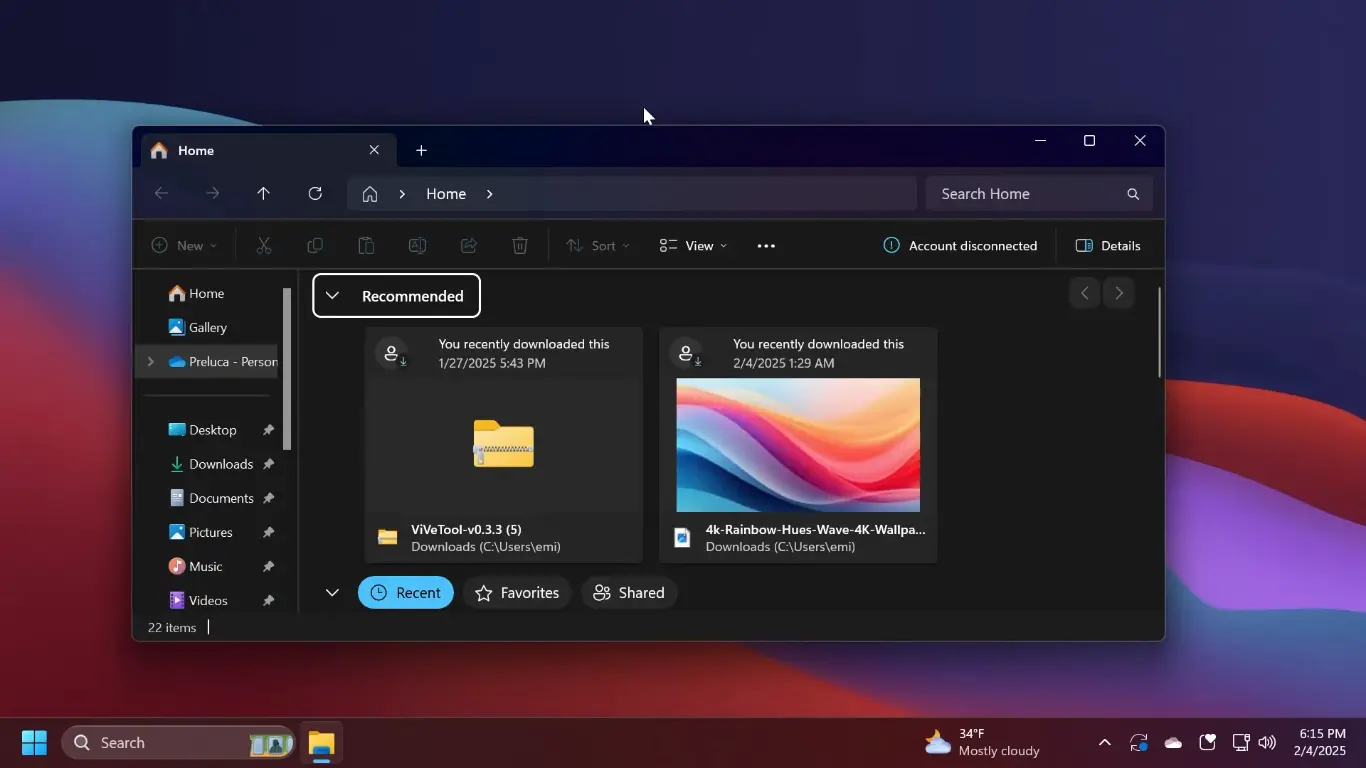Select the ViVeTool-v0.3.3 (5) zipped folder thumbnail

click(x=503, y=444)
